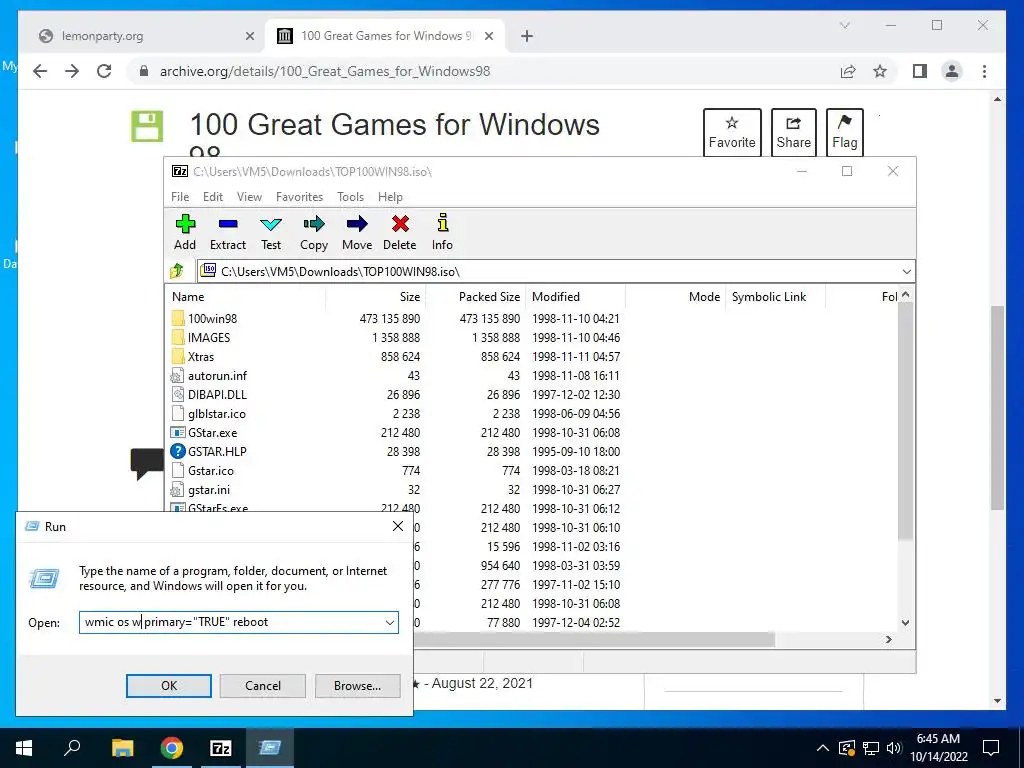Open the Windows Start menu
This screenshot has width=1024, height=768.
pos(24,748)
